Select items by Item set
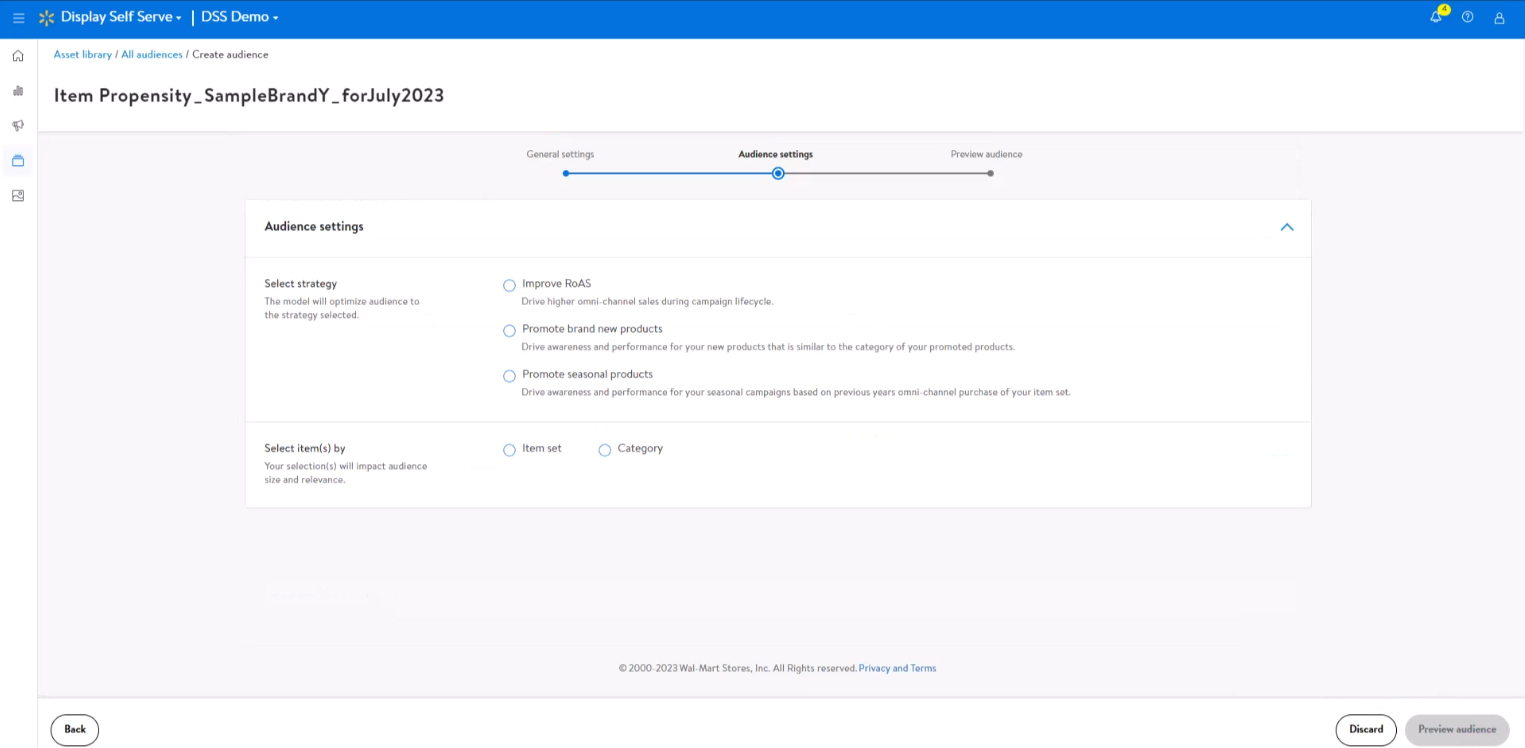The height and width of the screenshot is (748, 1525). click(509, 450)
